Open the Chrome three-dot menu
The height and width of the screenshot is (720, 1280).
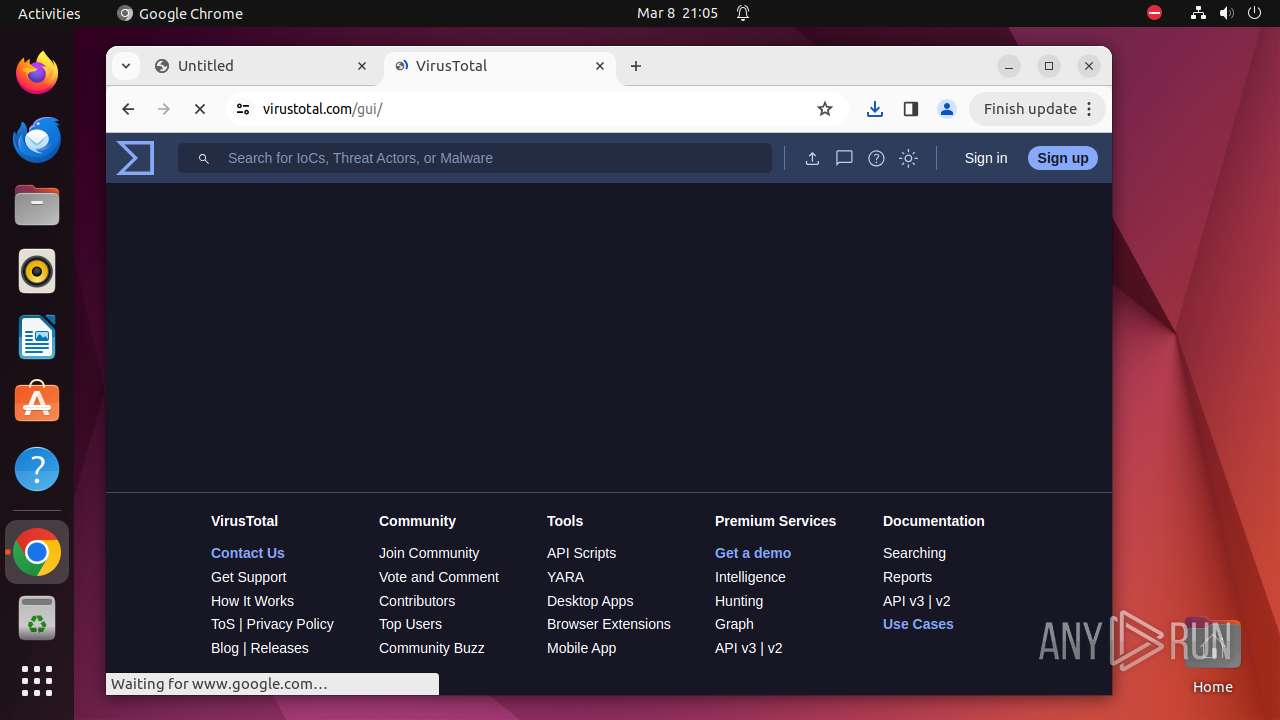coord(1090,109)
